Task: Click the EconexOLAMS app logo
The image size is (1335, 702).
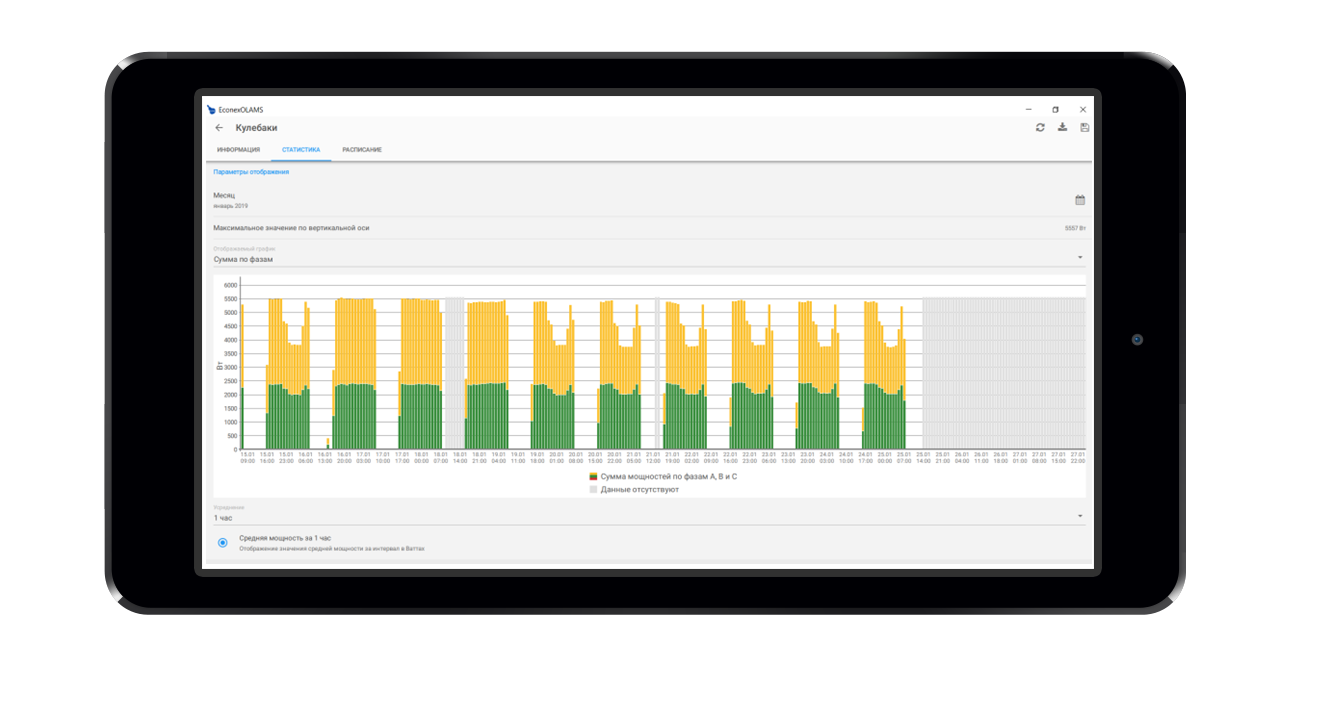Action: [x=211, y=109]
